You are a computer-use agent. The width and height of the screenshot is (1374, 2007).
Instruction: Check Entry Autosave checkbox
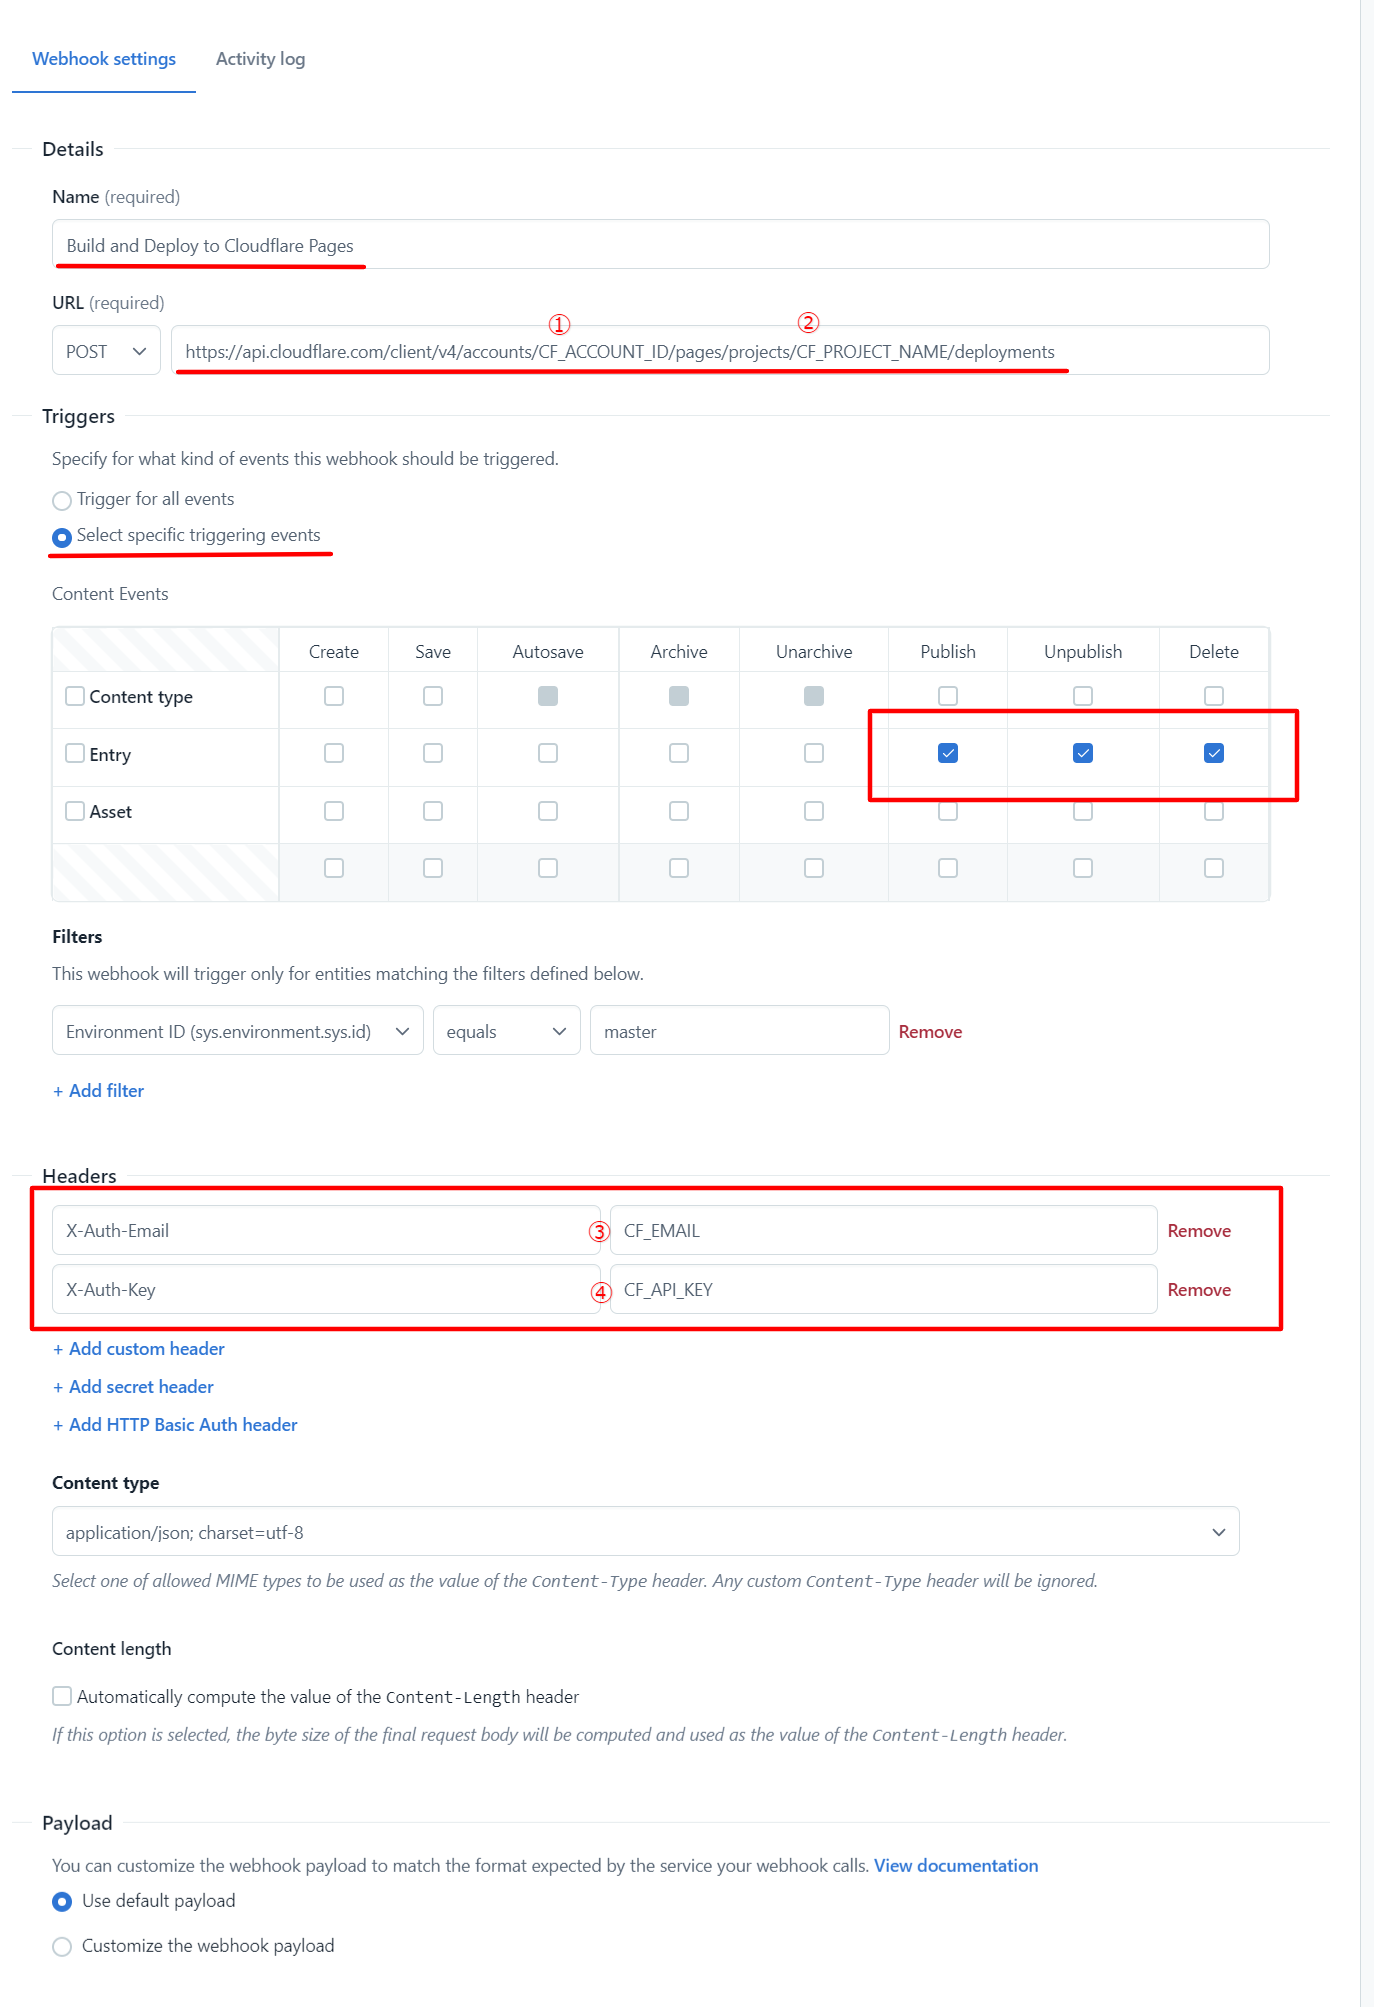pyautogui.click(x=548, y=753)
